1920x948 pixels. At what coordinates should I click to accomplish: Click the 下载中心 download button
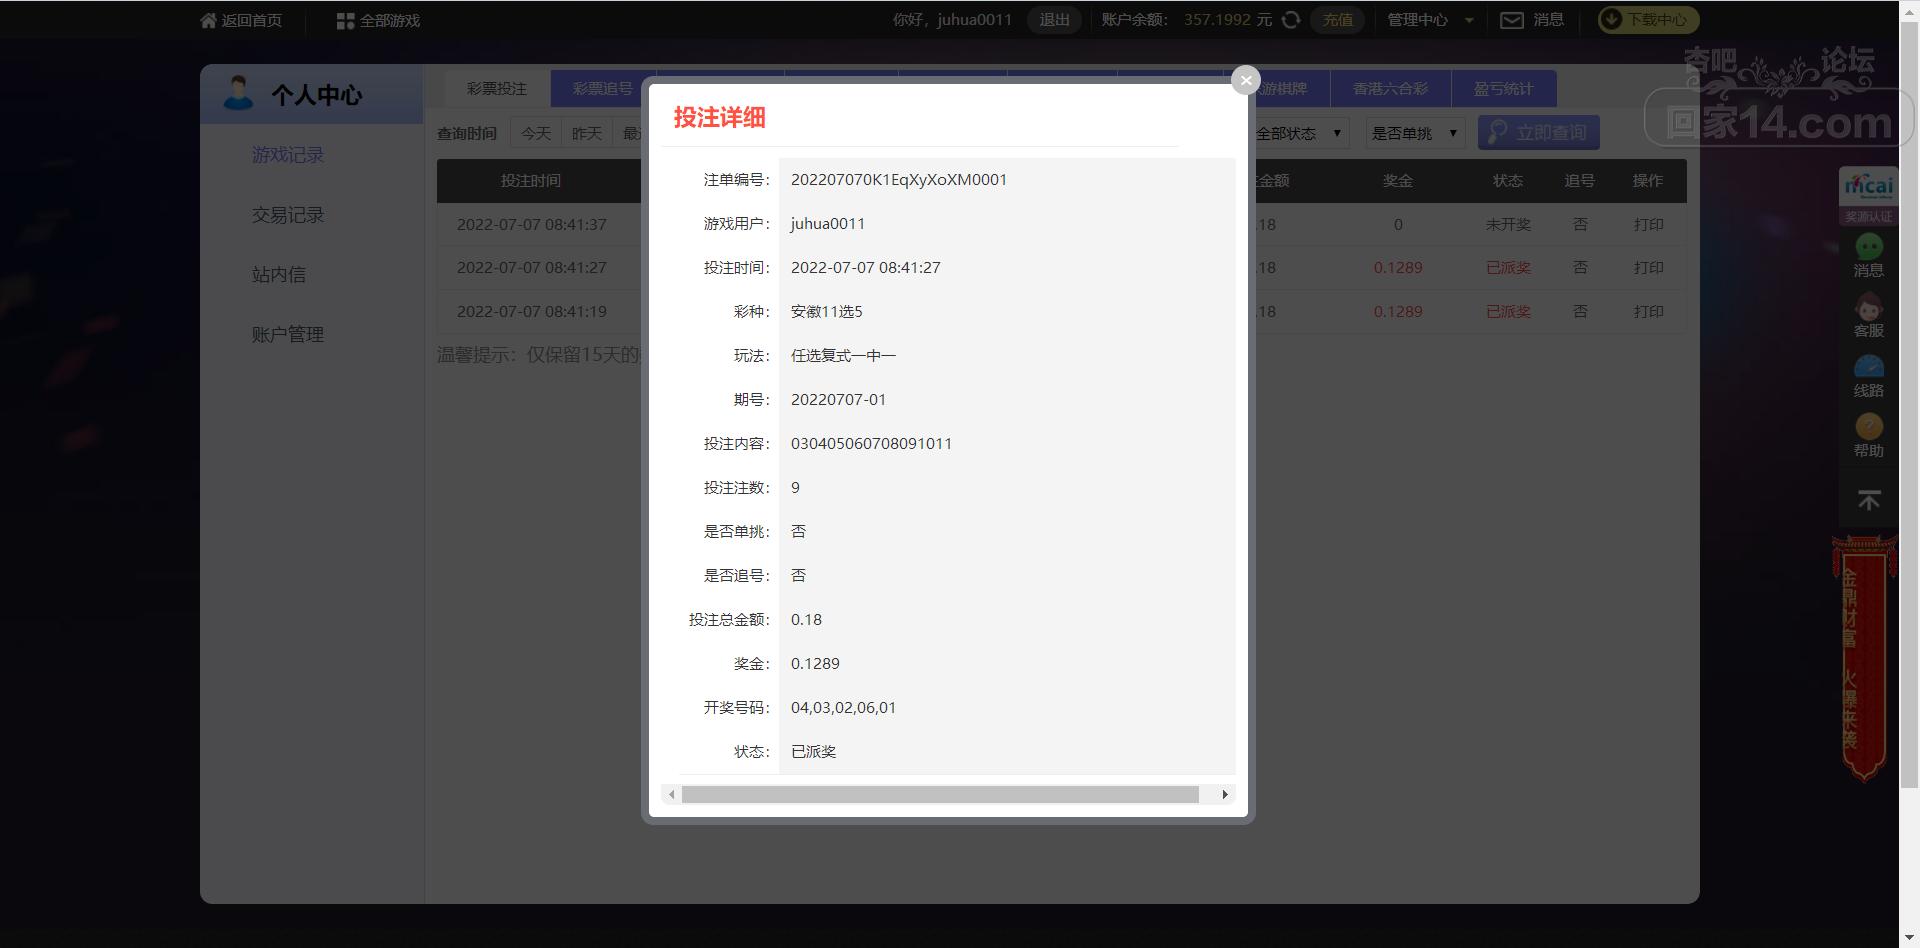pos(1647,20)
